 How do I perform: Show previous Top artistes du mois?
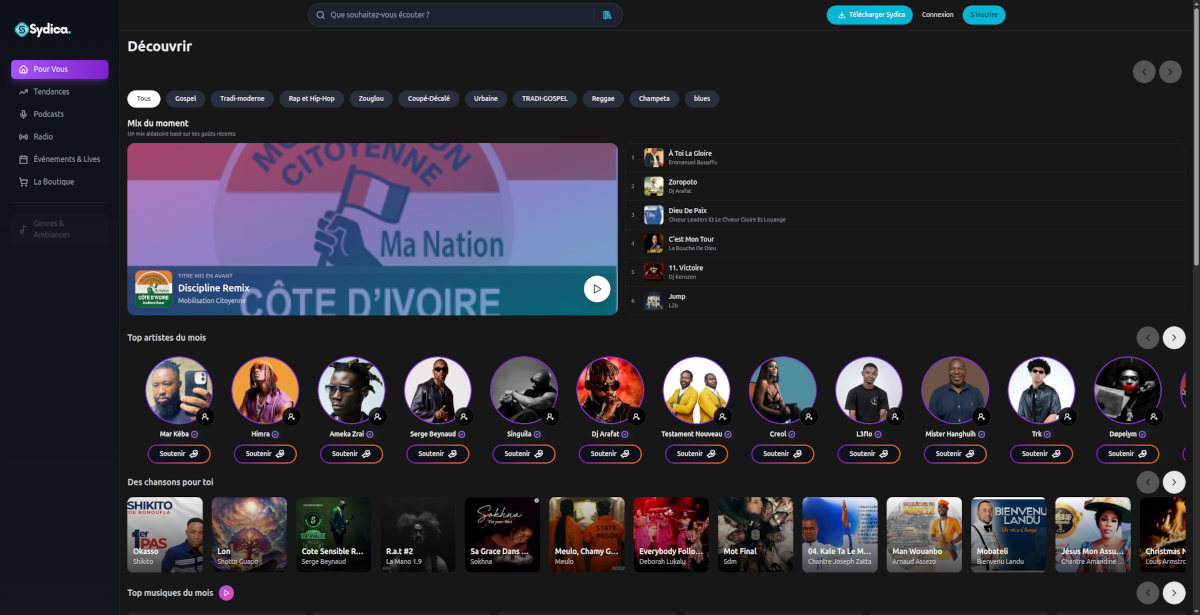(1147, 338)
